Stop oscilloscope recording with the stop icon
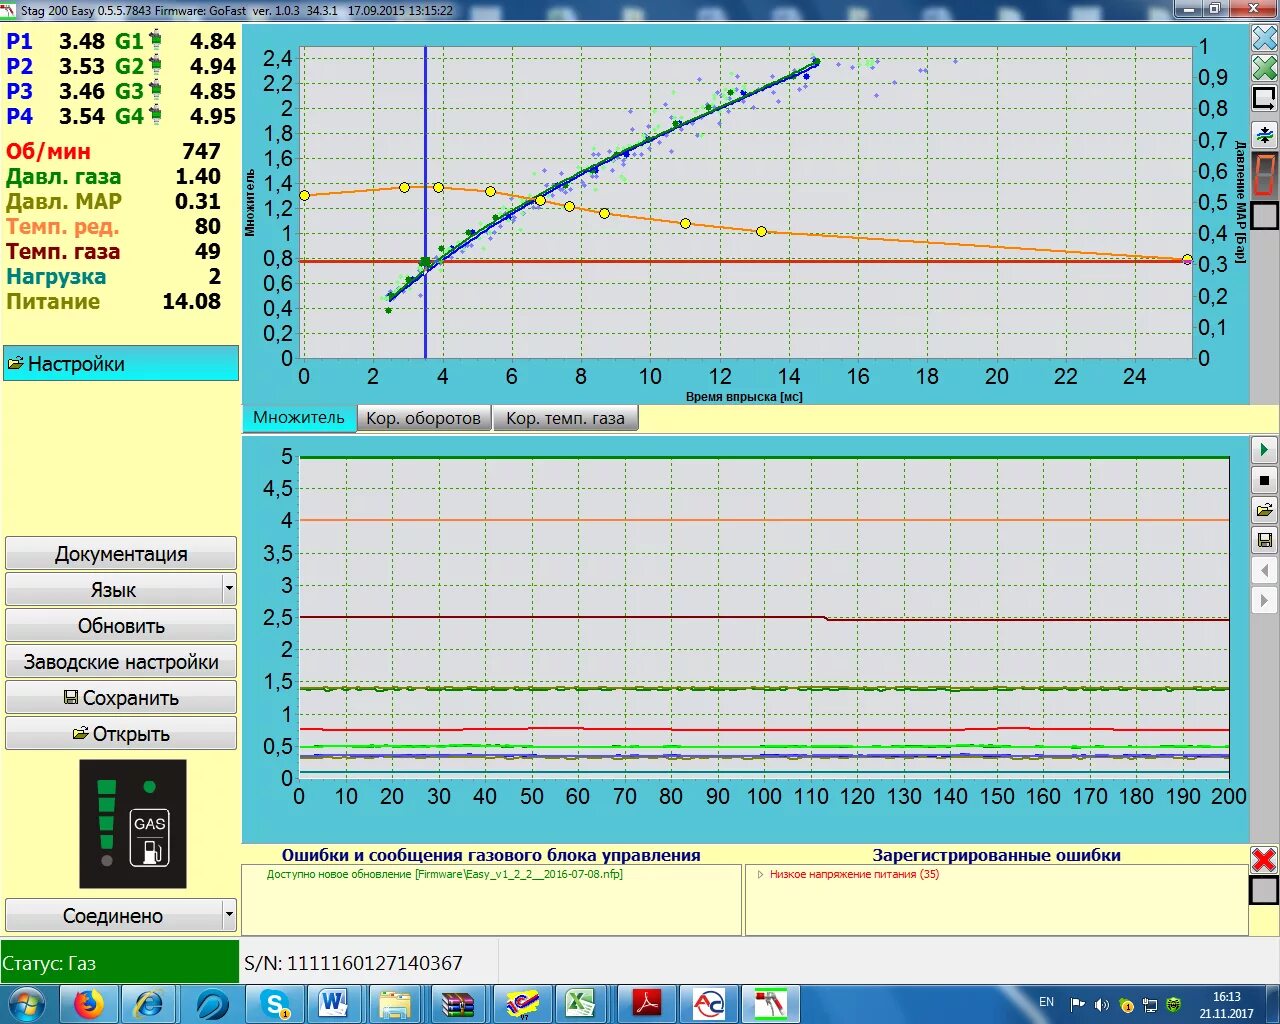Screen dimensions: 1280x1024 [x=1264, y=480]
